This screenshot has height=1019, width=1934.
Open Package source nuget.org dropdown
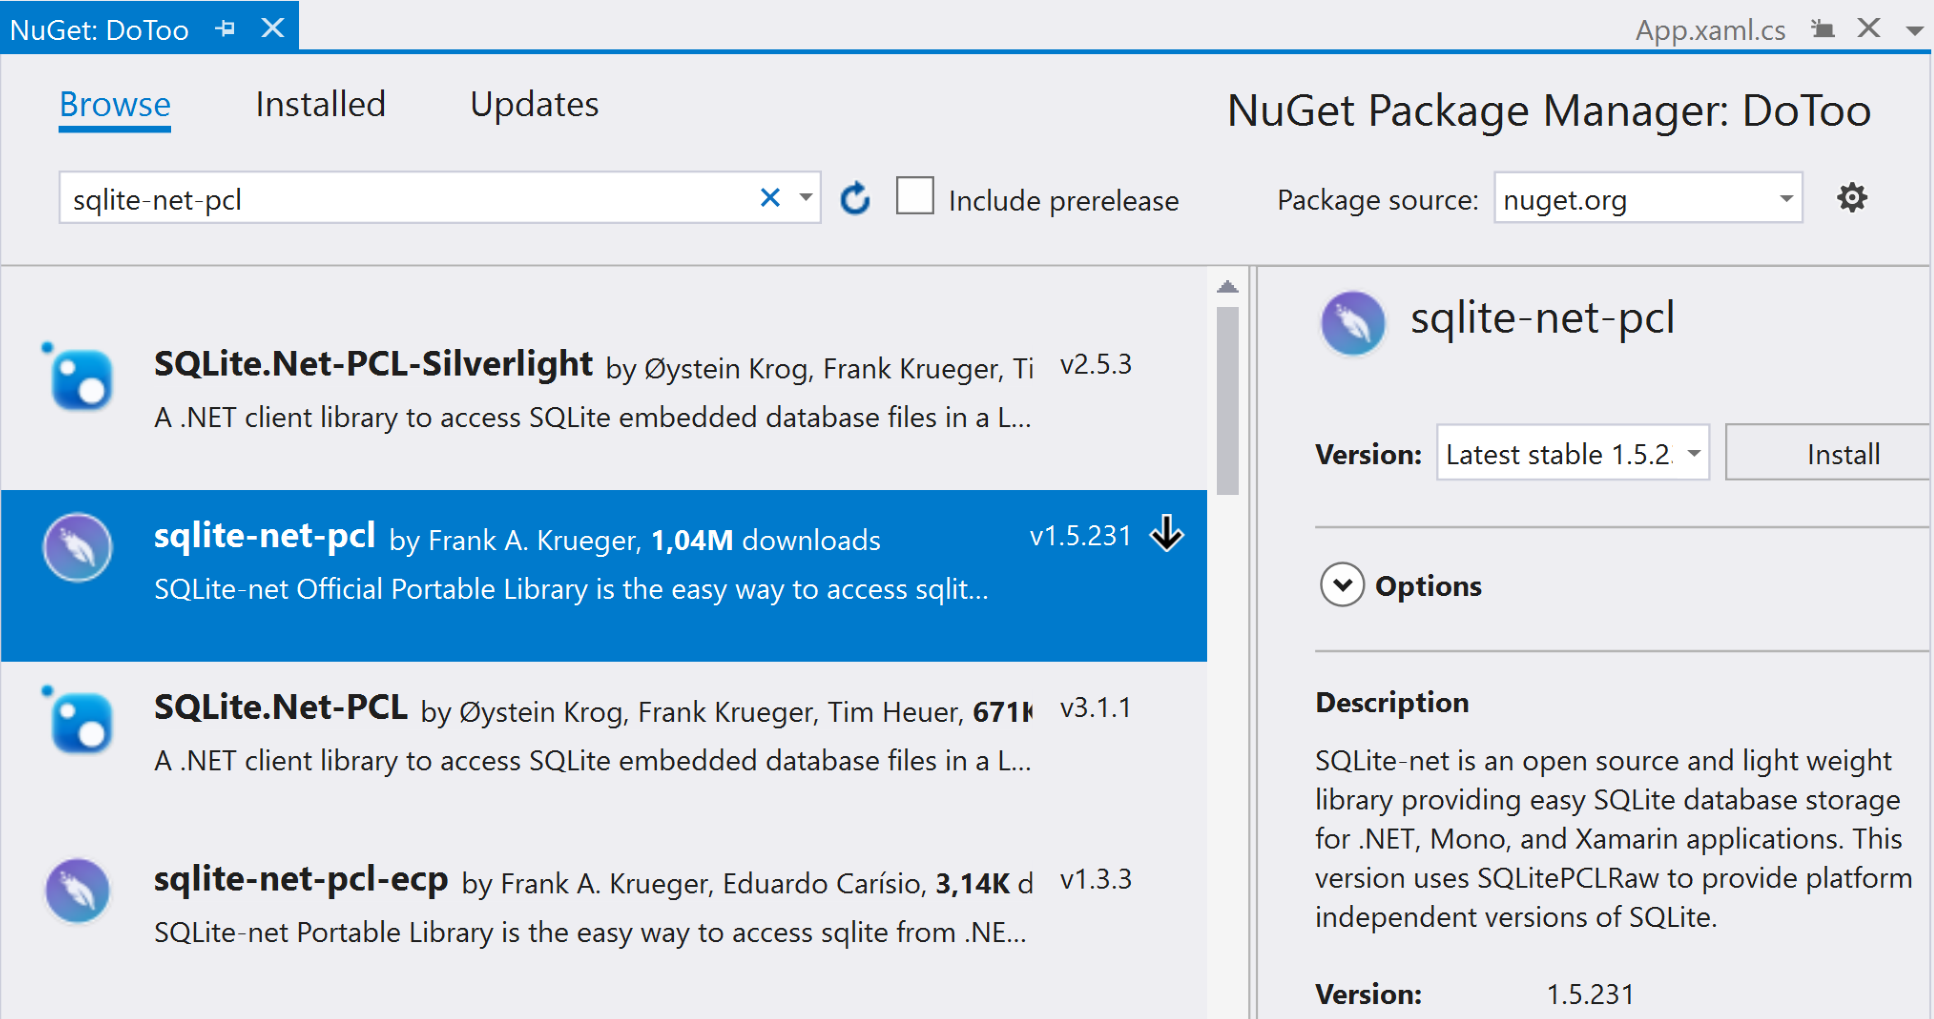click(1785, 198)
